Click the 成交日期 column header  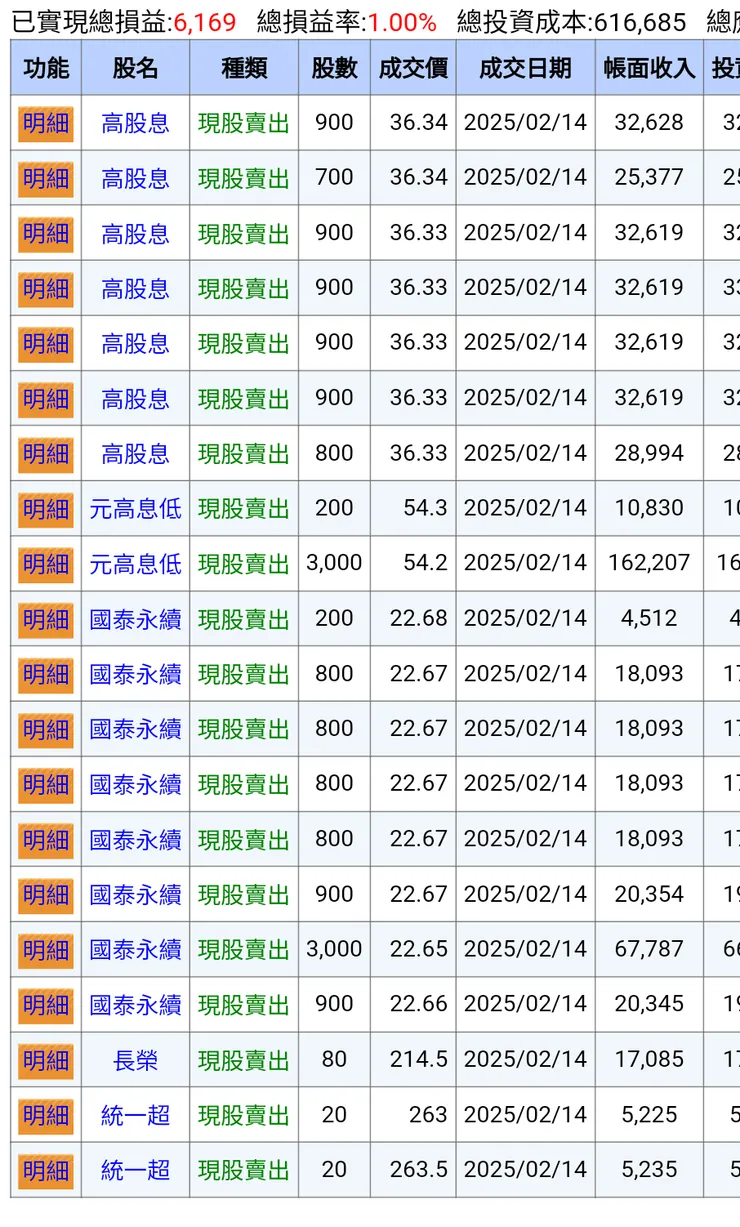[525, 68]
